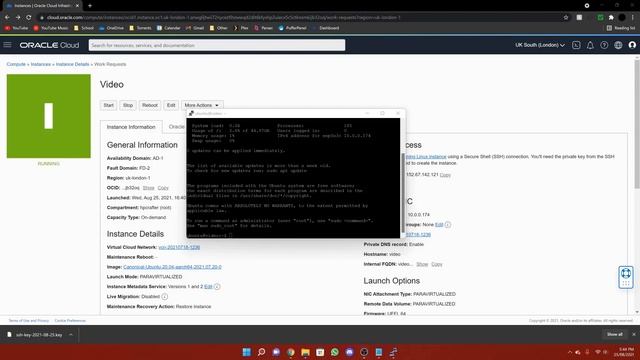
Task: Click the Start instance button
Action: [109, 105]
